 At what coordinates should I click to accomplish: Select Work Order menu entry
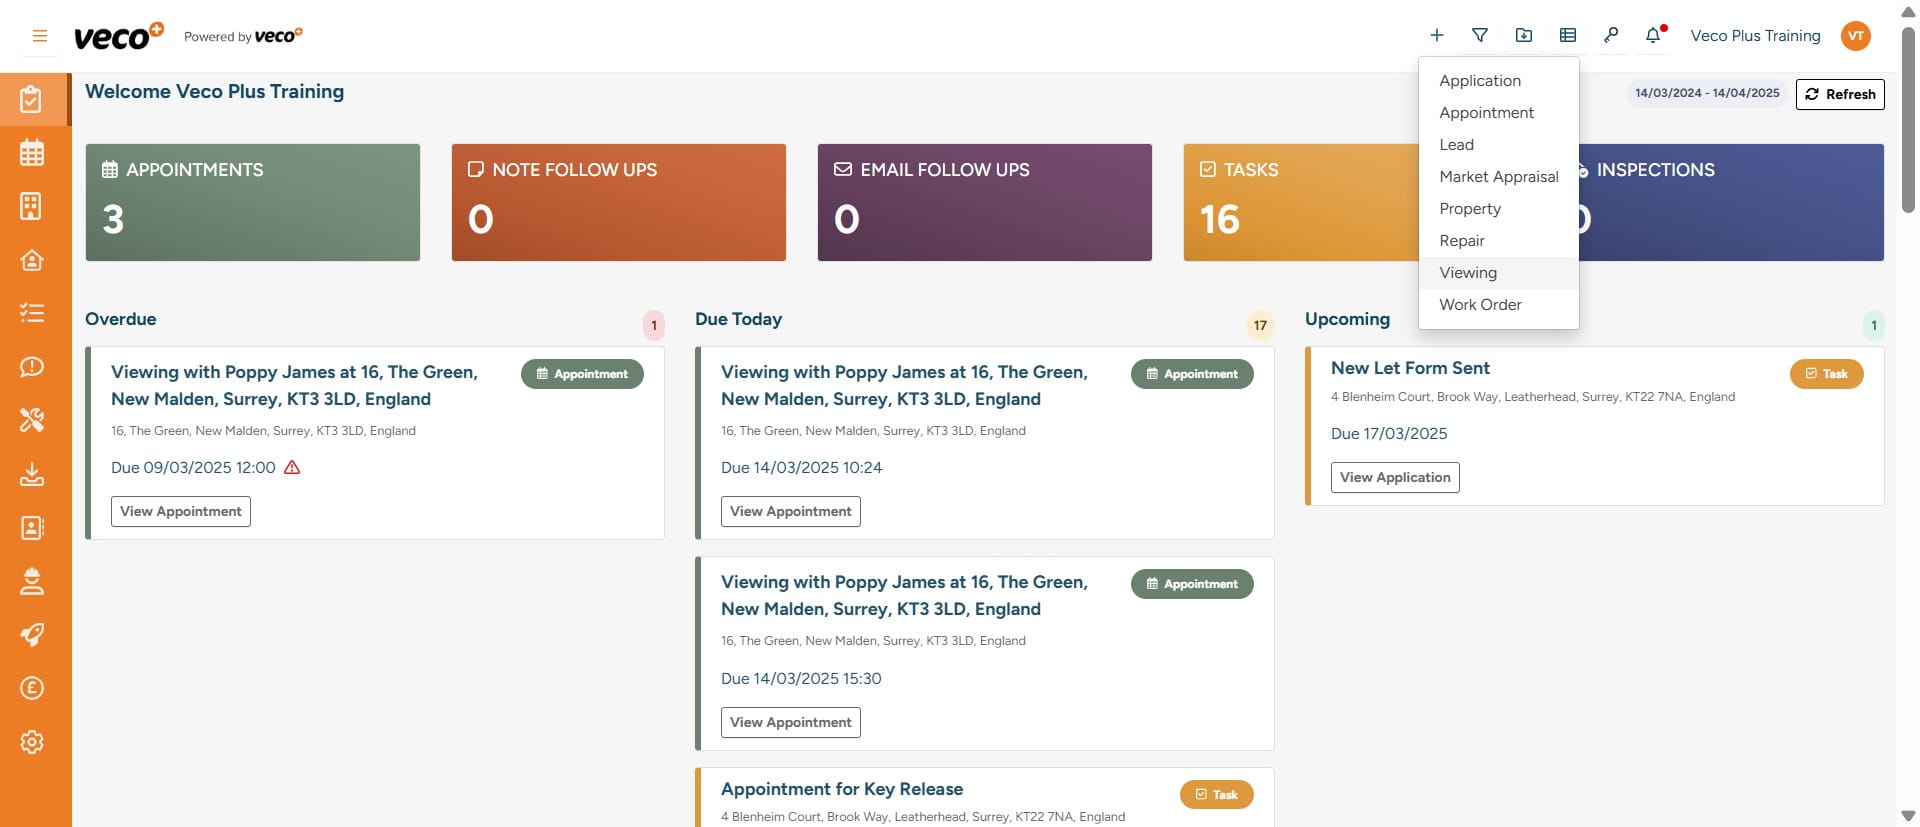[x=1480, y=305]
